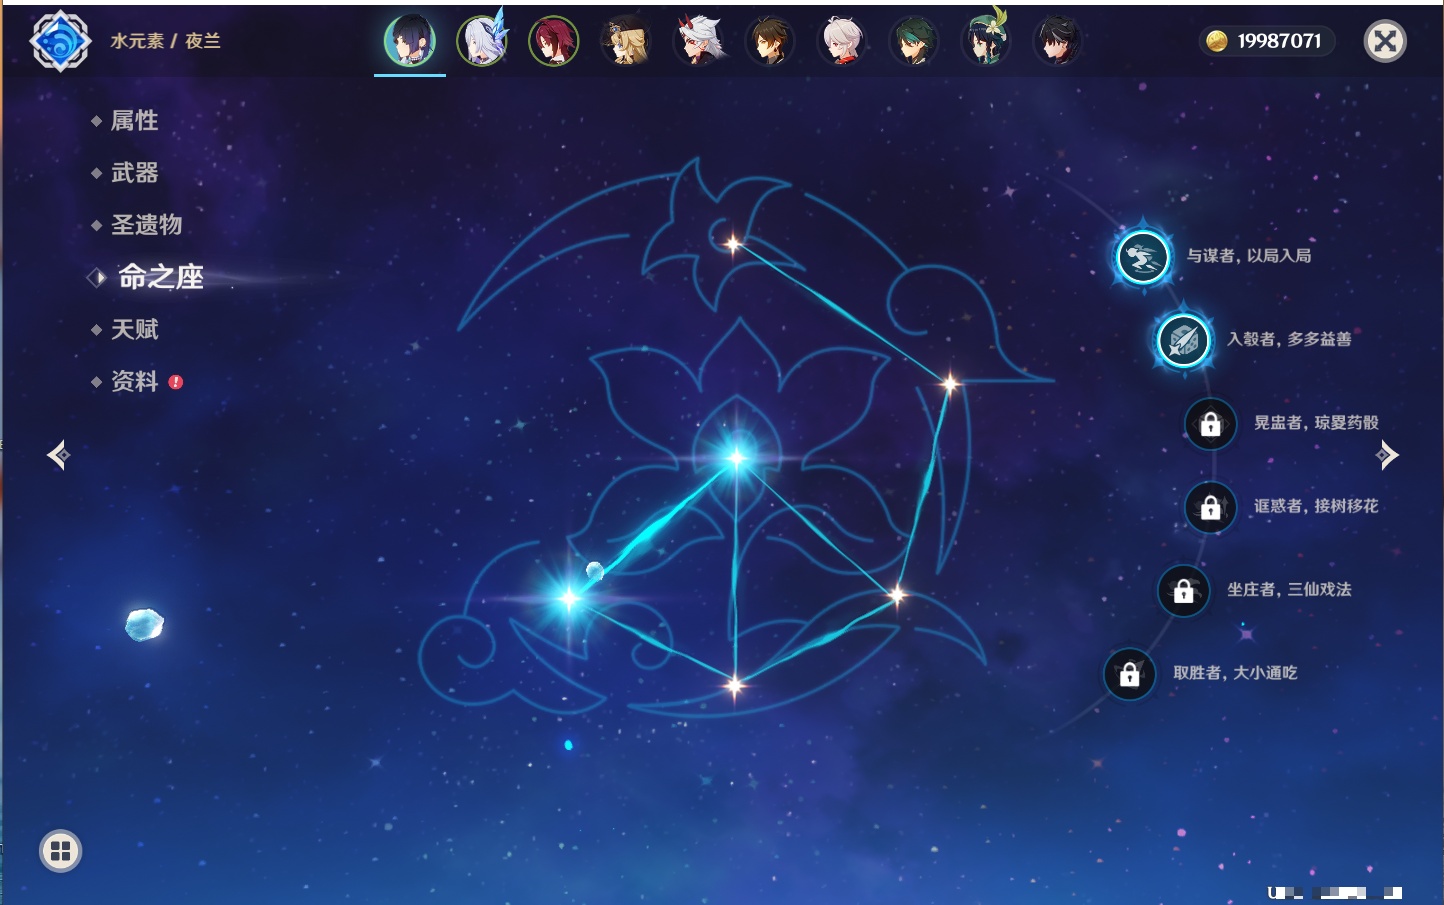The height and width of the screenshot is (905, 1444).
Task: Open the grid menu button
Action: tap(60, 851)
